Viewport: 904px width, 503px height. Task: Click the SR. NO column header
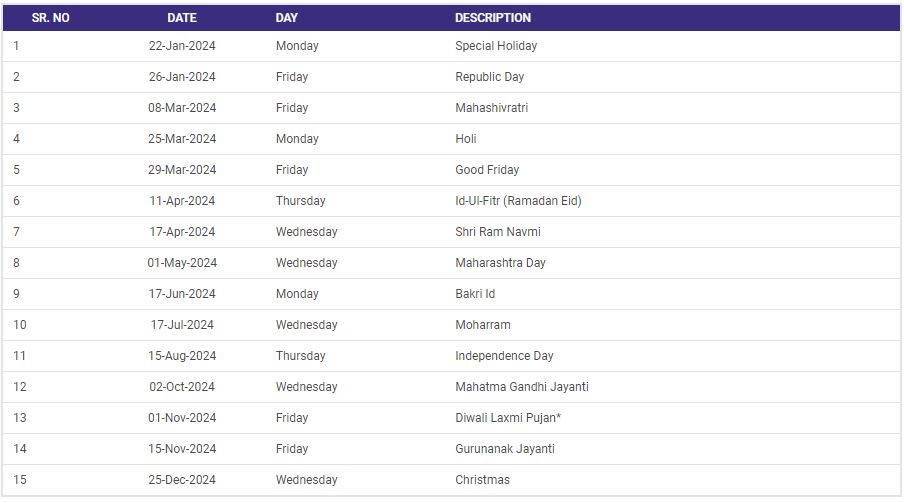[50, 18]
